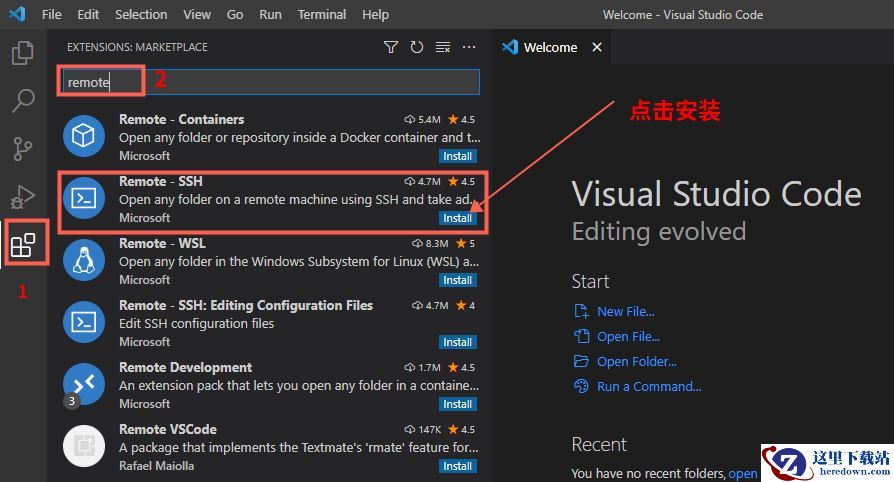894x482 pixels.
Task: Select 'Remote - SSH: Editing Configuration Files' title
Action: click(246, 306)
